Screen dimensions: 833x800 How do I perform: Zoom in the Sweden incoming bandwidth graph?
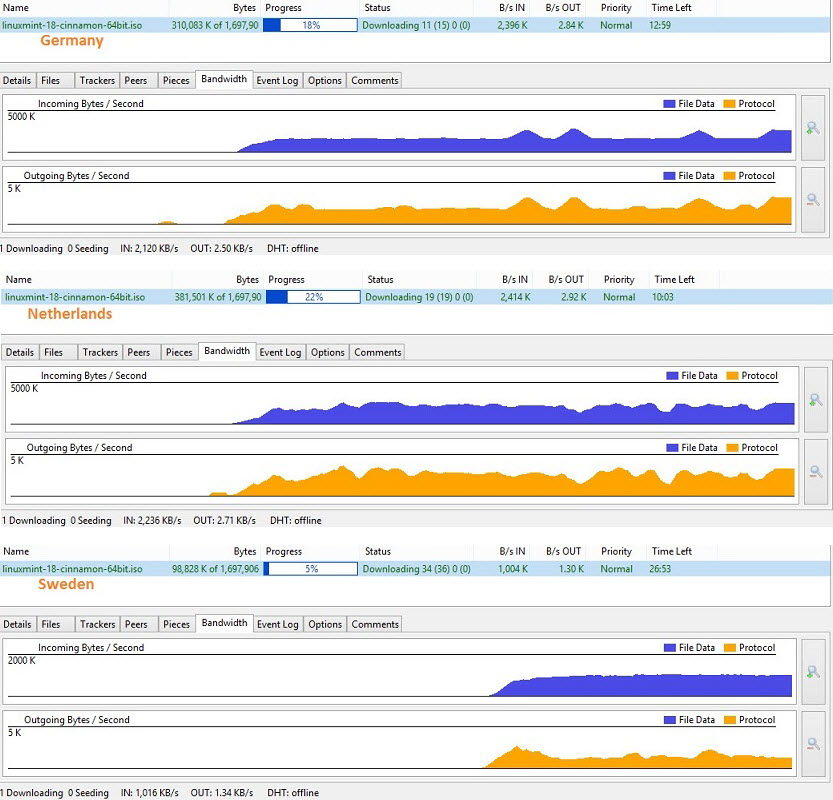click(813, 672)
